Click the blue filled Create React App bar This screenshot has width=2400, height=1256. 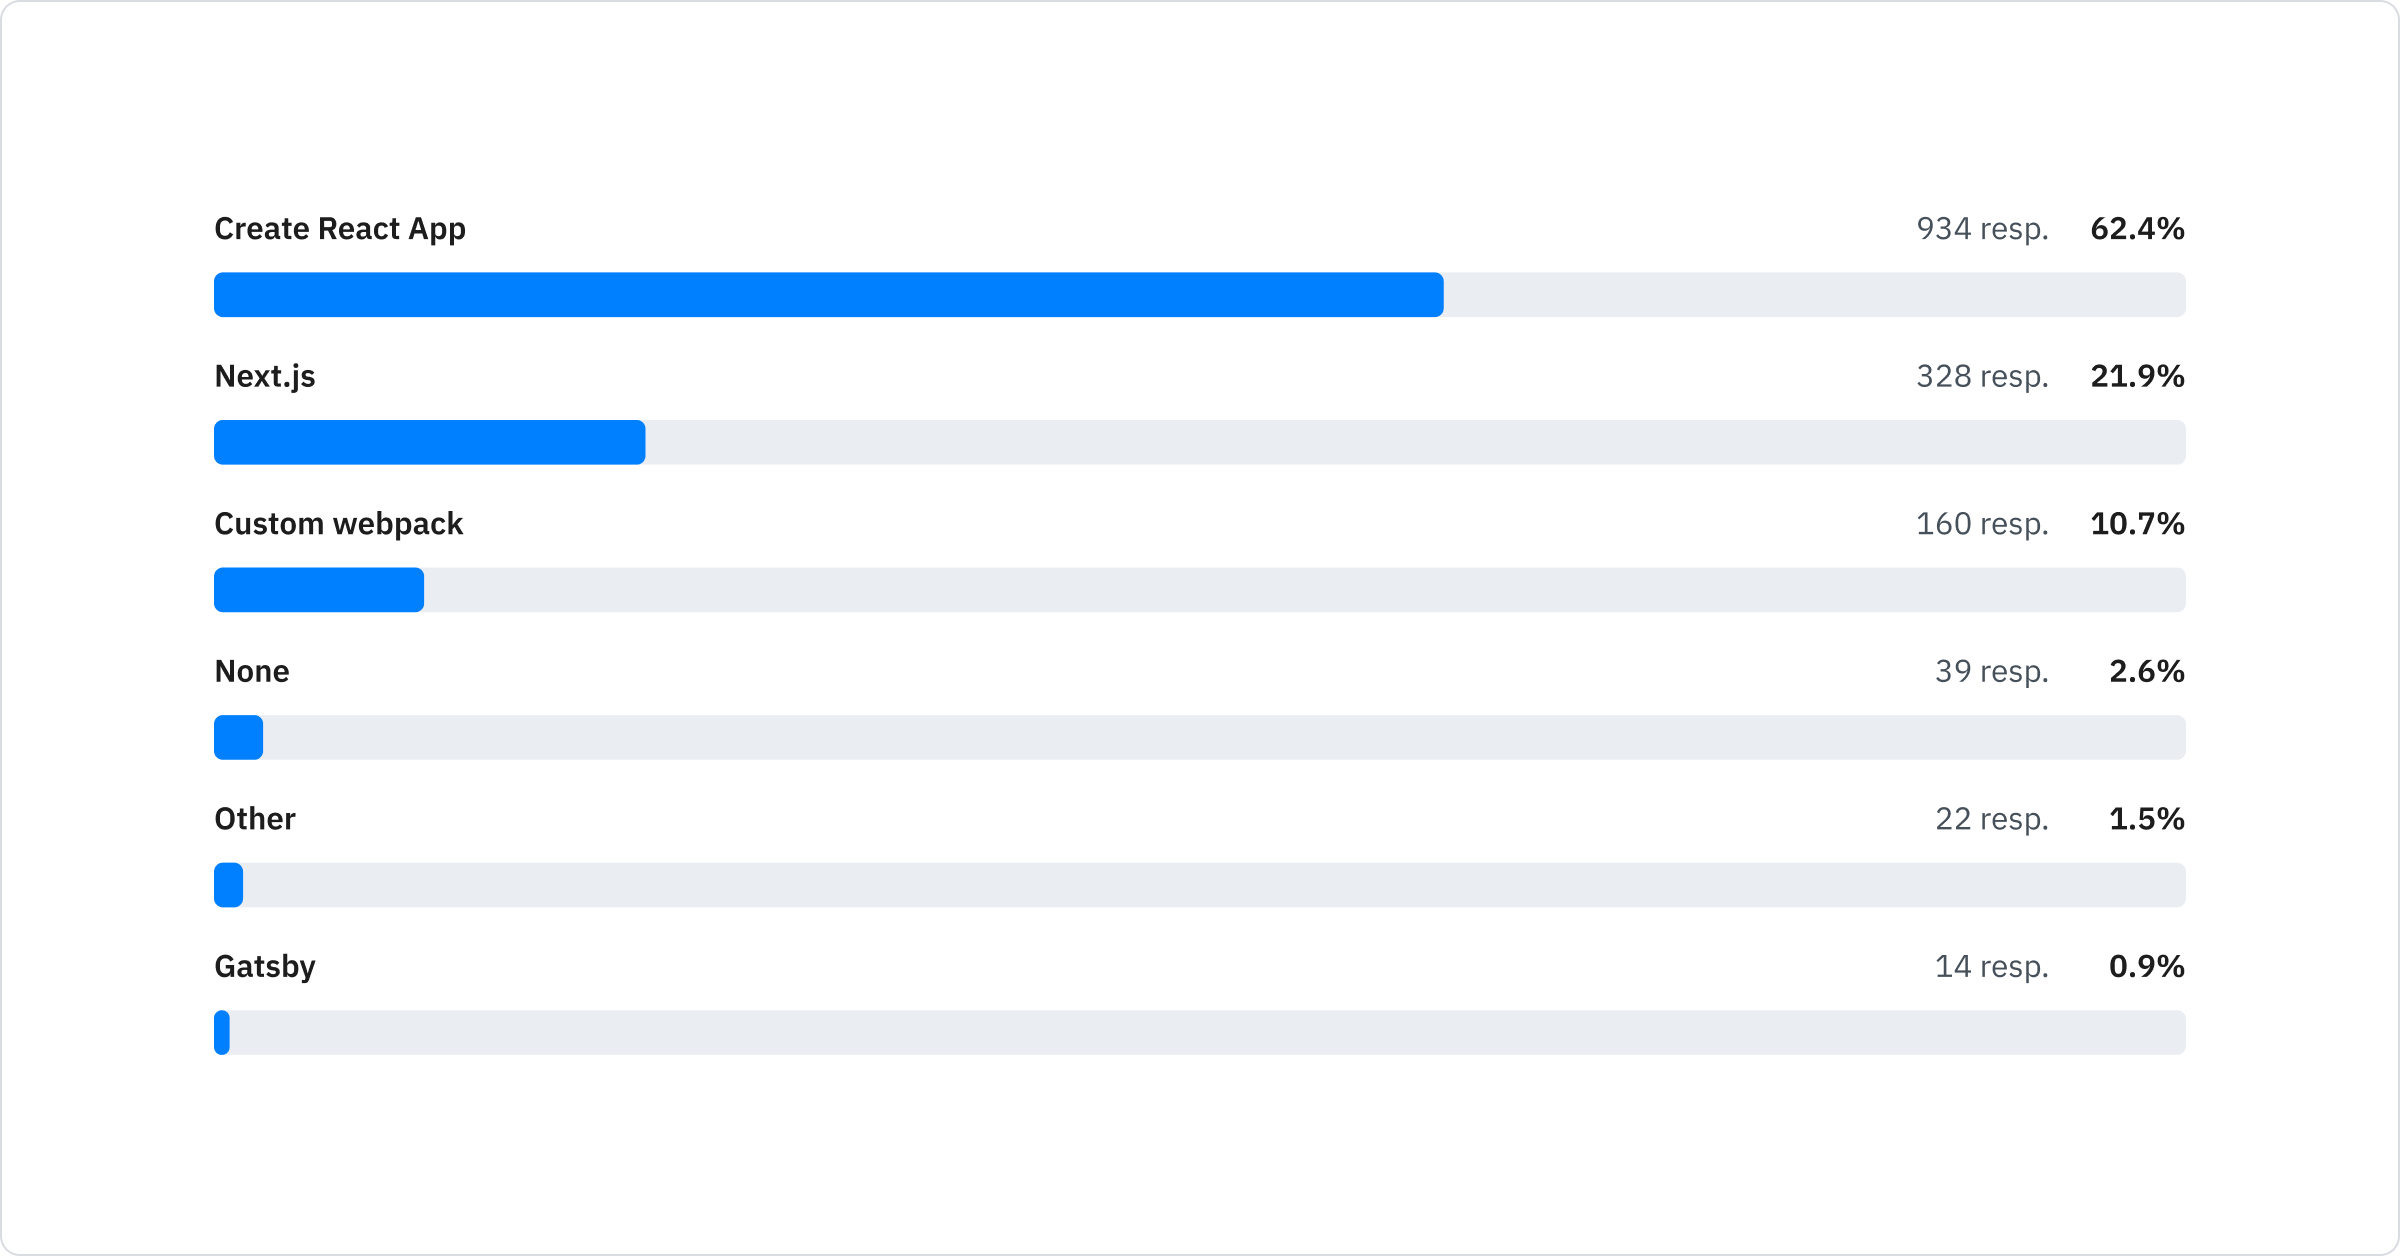tap(828, 295)
